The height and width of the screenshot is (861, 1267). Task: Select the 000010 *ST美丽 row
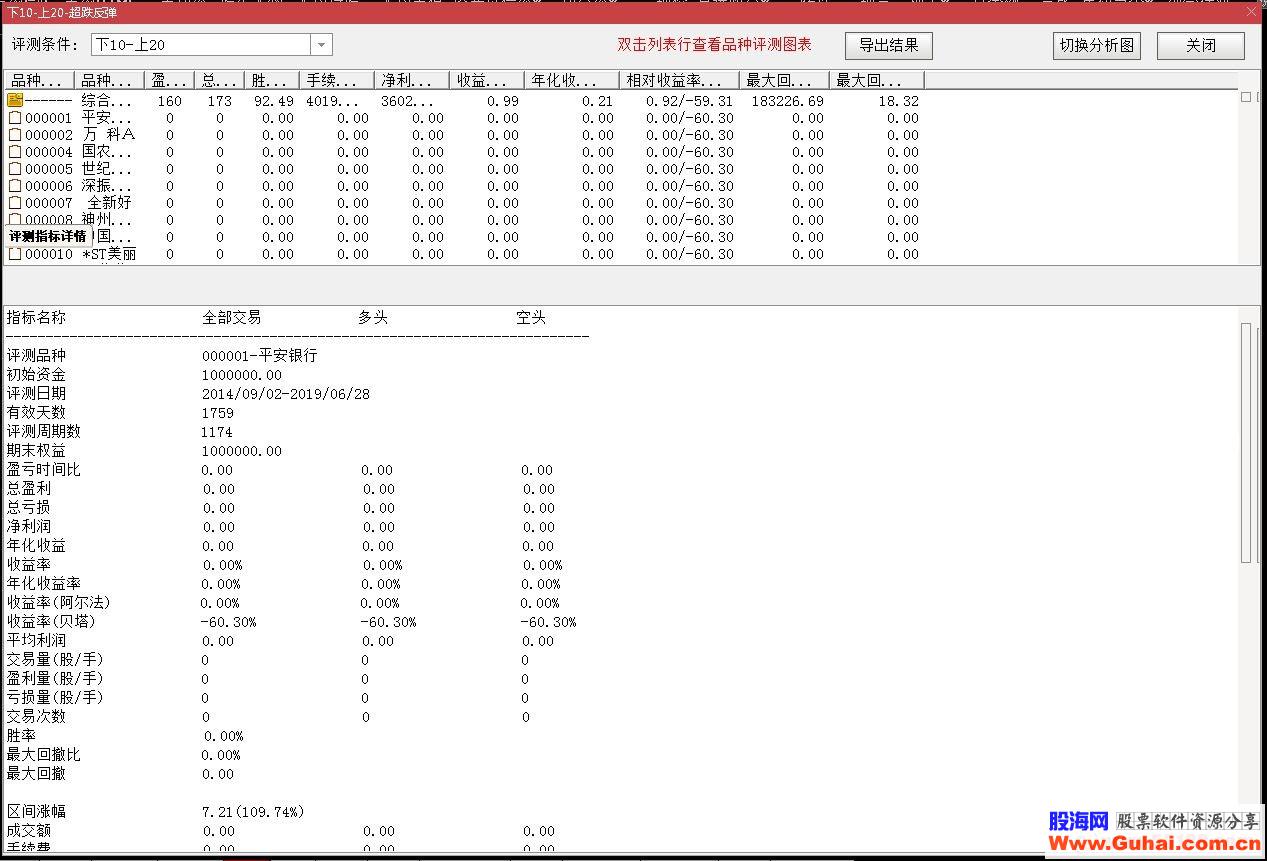pyautogui.click(x=463, y=254)
